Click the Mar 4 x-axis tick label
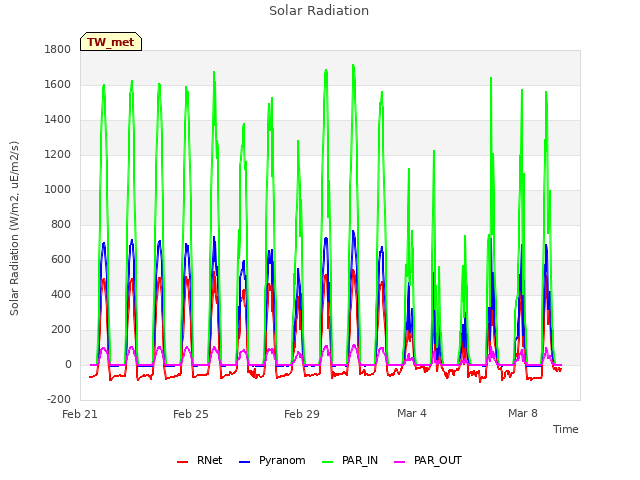 click(x=412, y=413)
